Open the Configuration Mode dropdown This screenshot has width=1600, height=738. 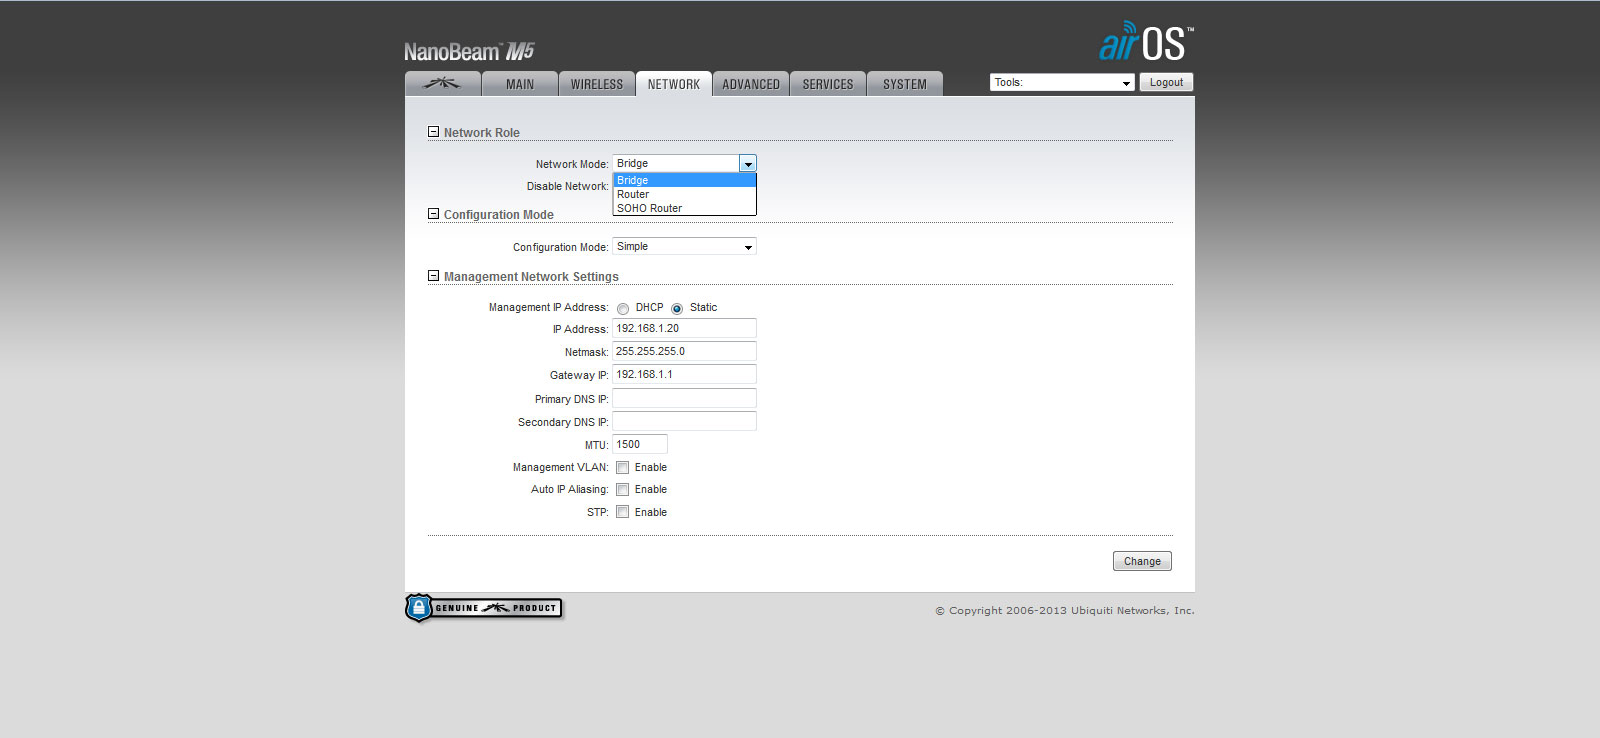[684, 247]
